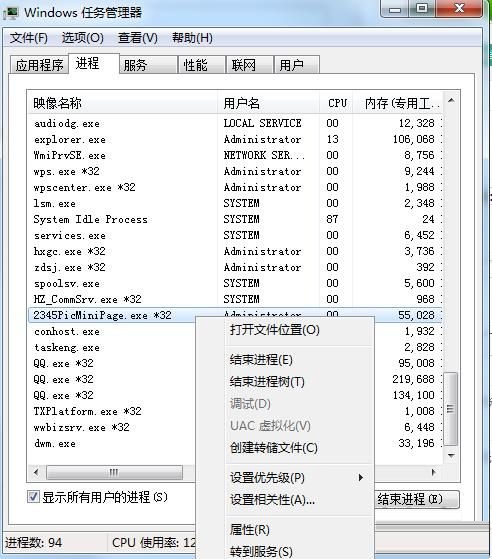
Task: Select the 2345PicMiniPage.exe *32 process
Action: pos(112,315)
